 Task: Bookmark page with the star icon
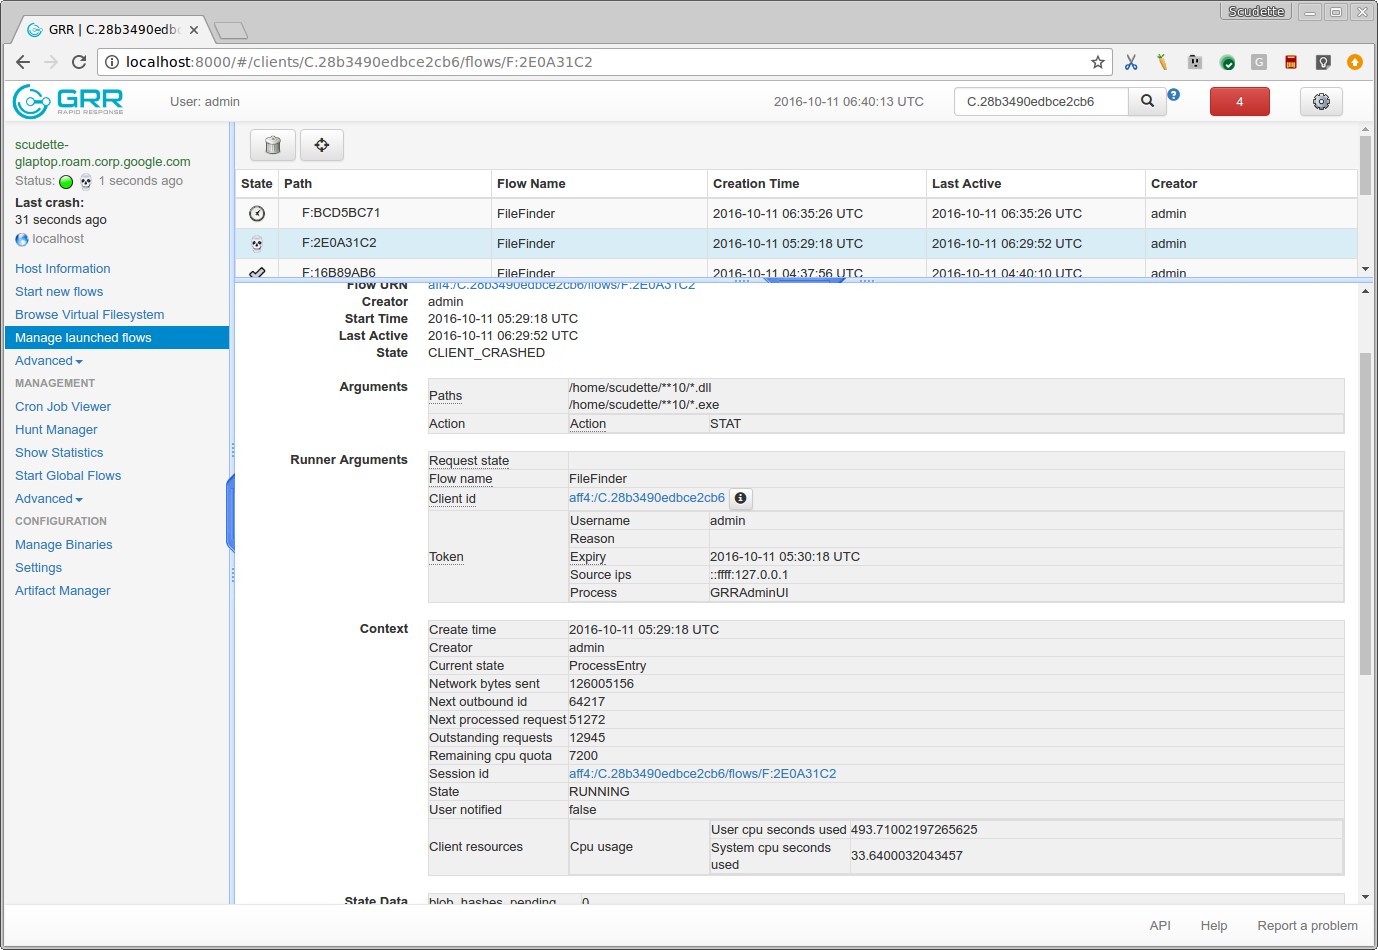tap(1097, 62)
